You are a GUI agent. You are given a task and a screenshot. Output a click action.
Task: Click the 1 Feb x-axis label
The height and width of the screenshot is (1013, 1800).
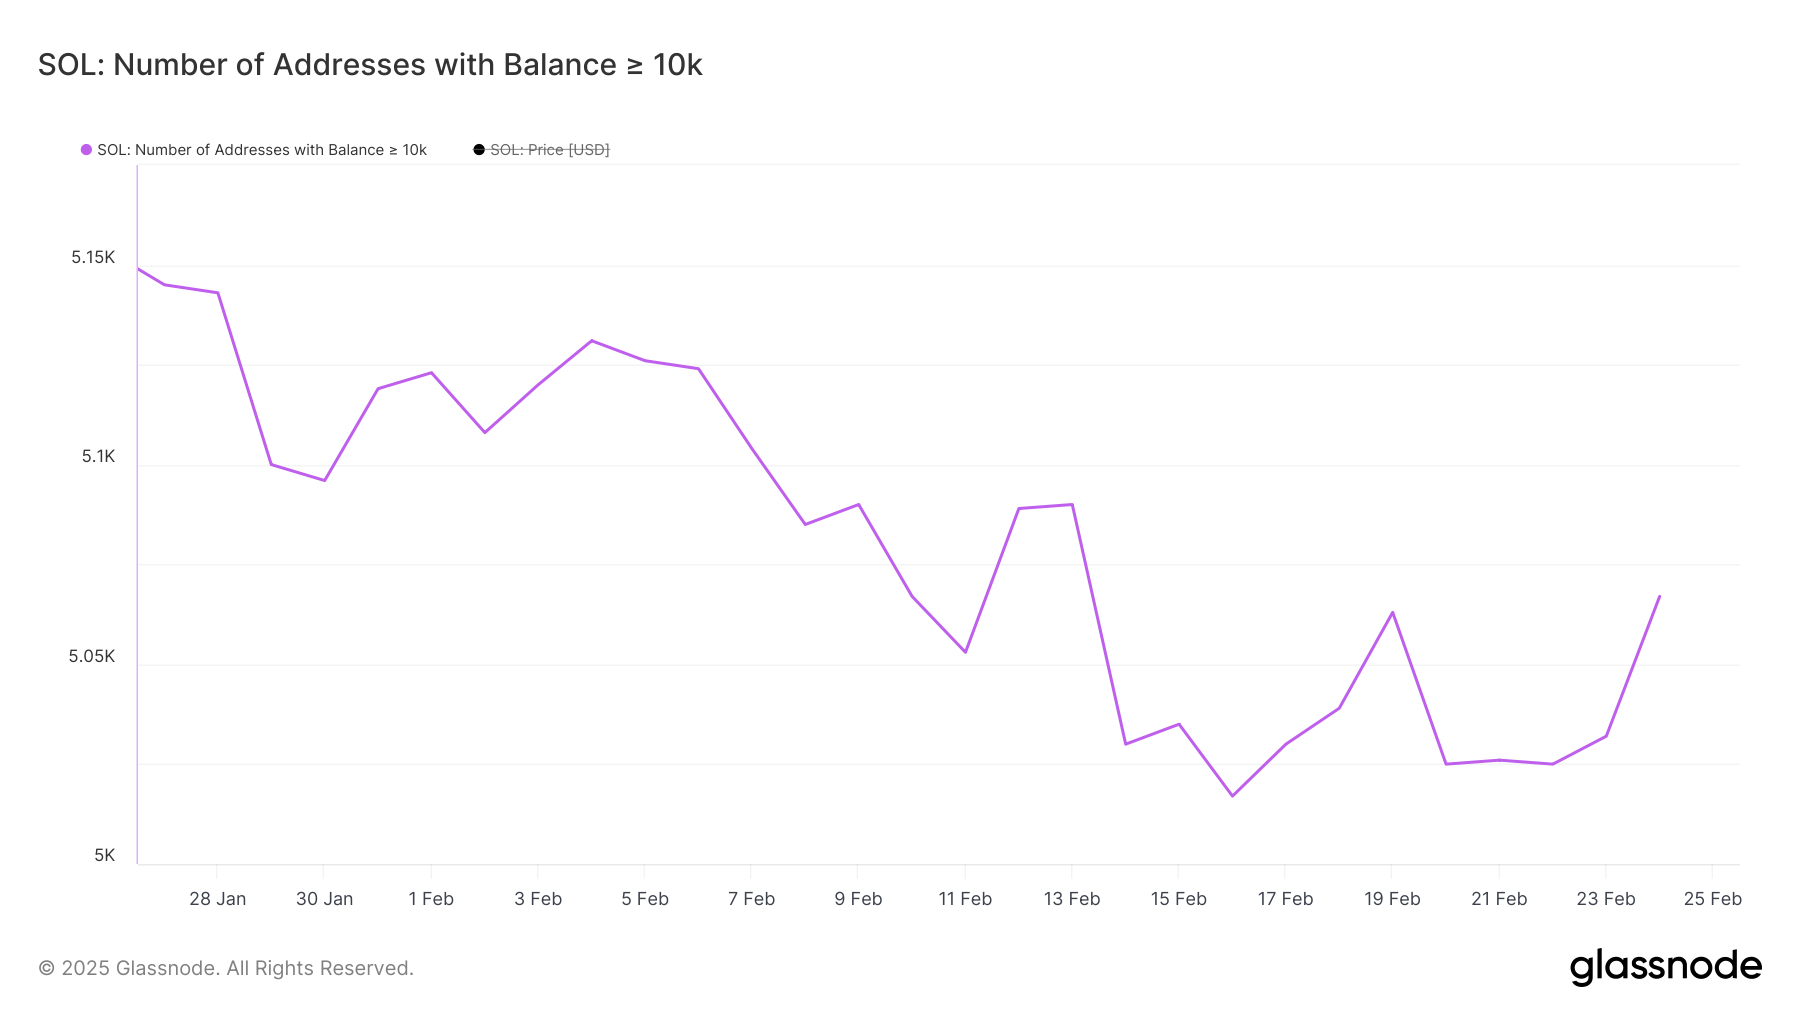click(431, 899)
